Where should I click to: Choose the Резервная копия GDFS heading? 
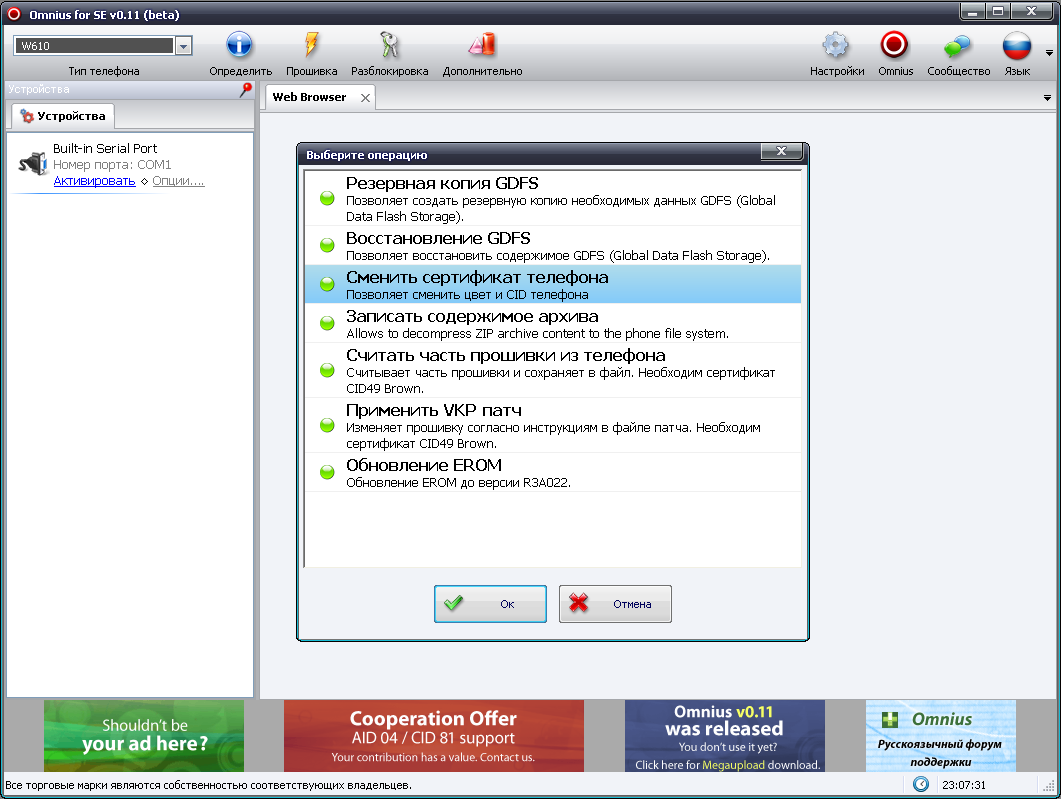pos(442,183)
